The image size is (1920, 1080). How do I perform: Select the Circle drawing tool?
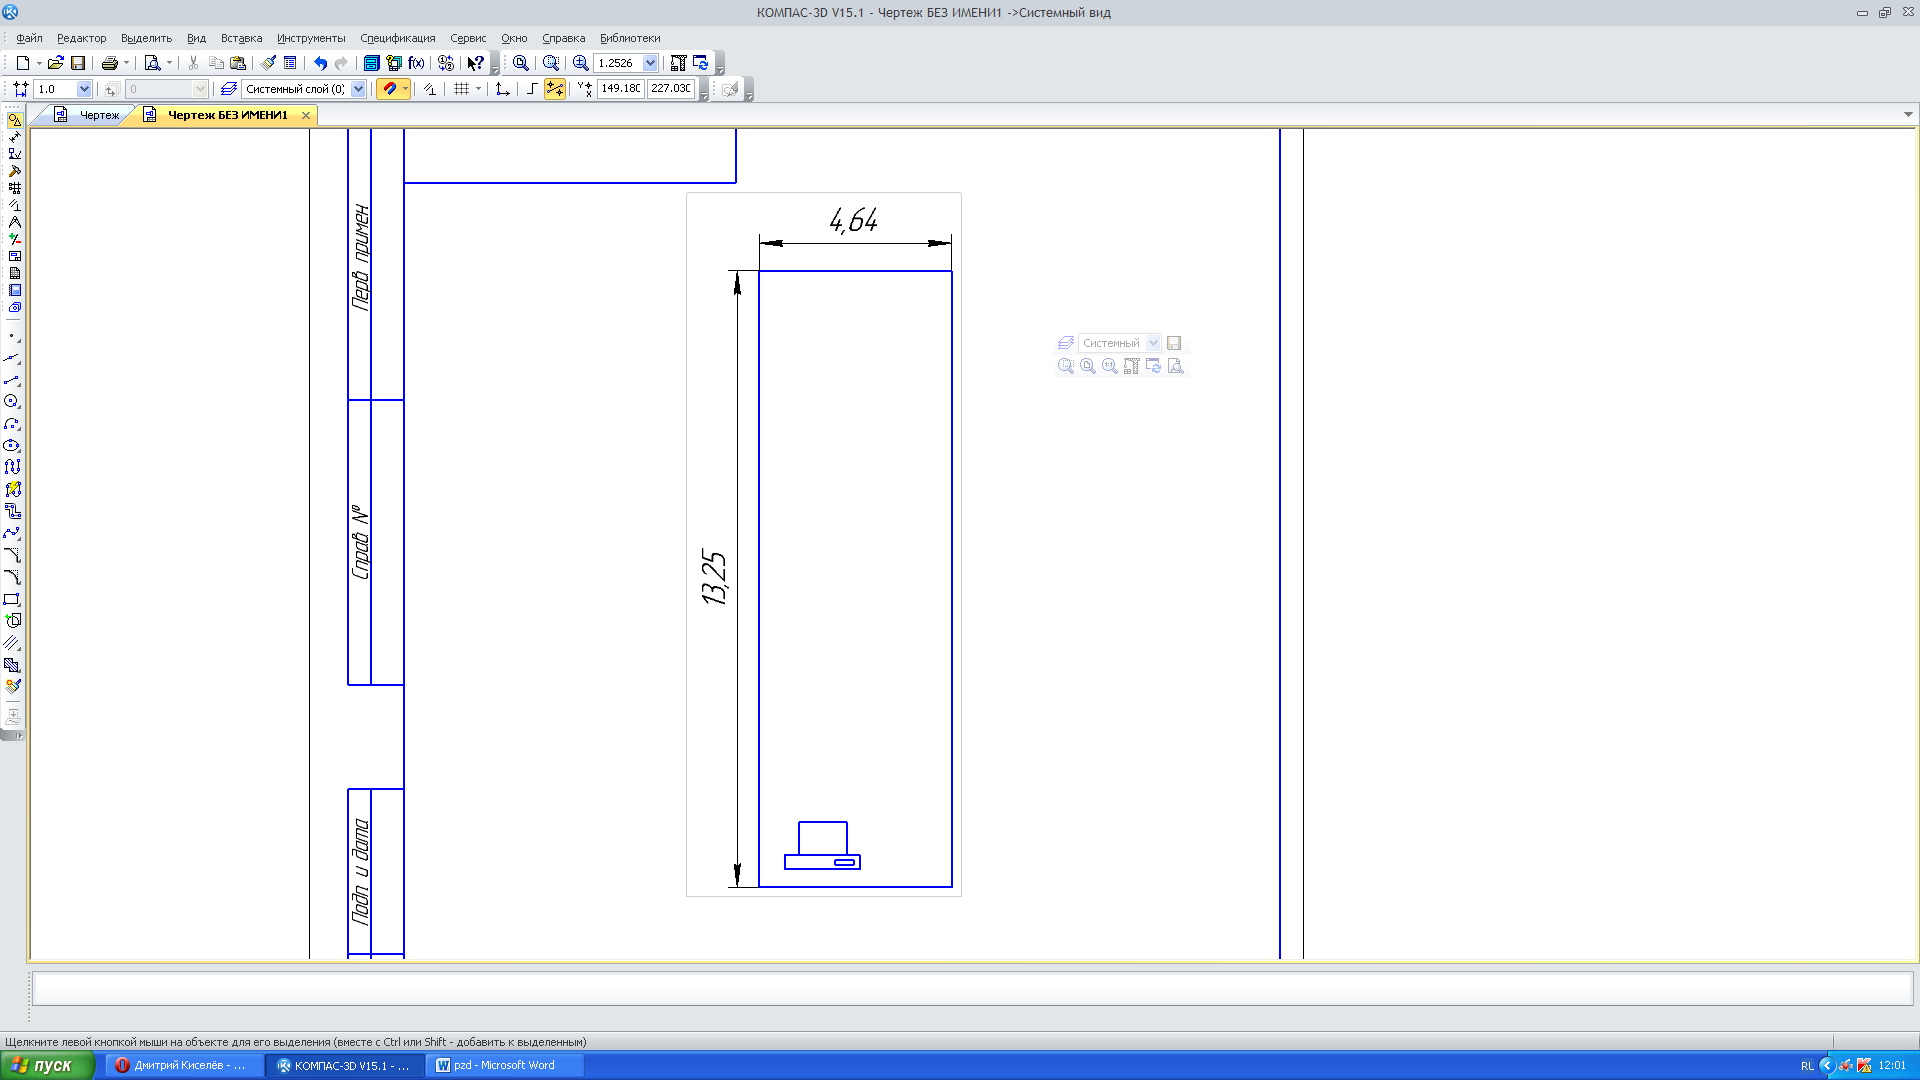coord(12,401)
